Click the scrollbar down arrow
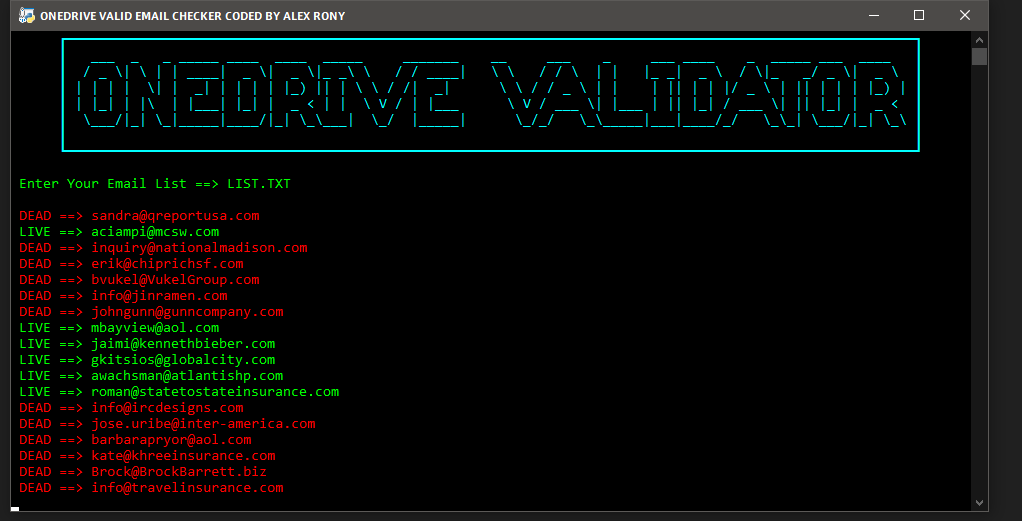The image size is (1022, 521). [x=979, y=503]
